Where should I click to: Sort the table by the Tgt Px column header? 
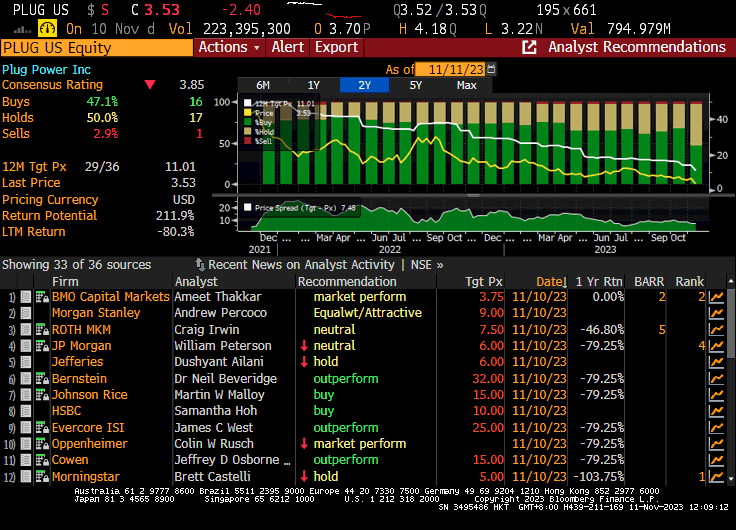pos(483,282)
